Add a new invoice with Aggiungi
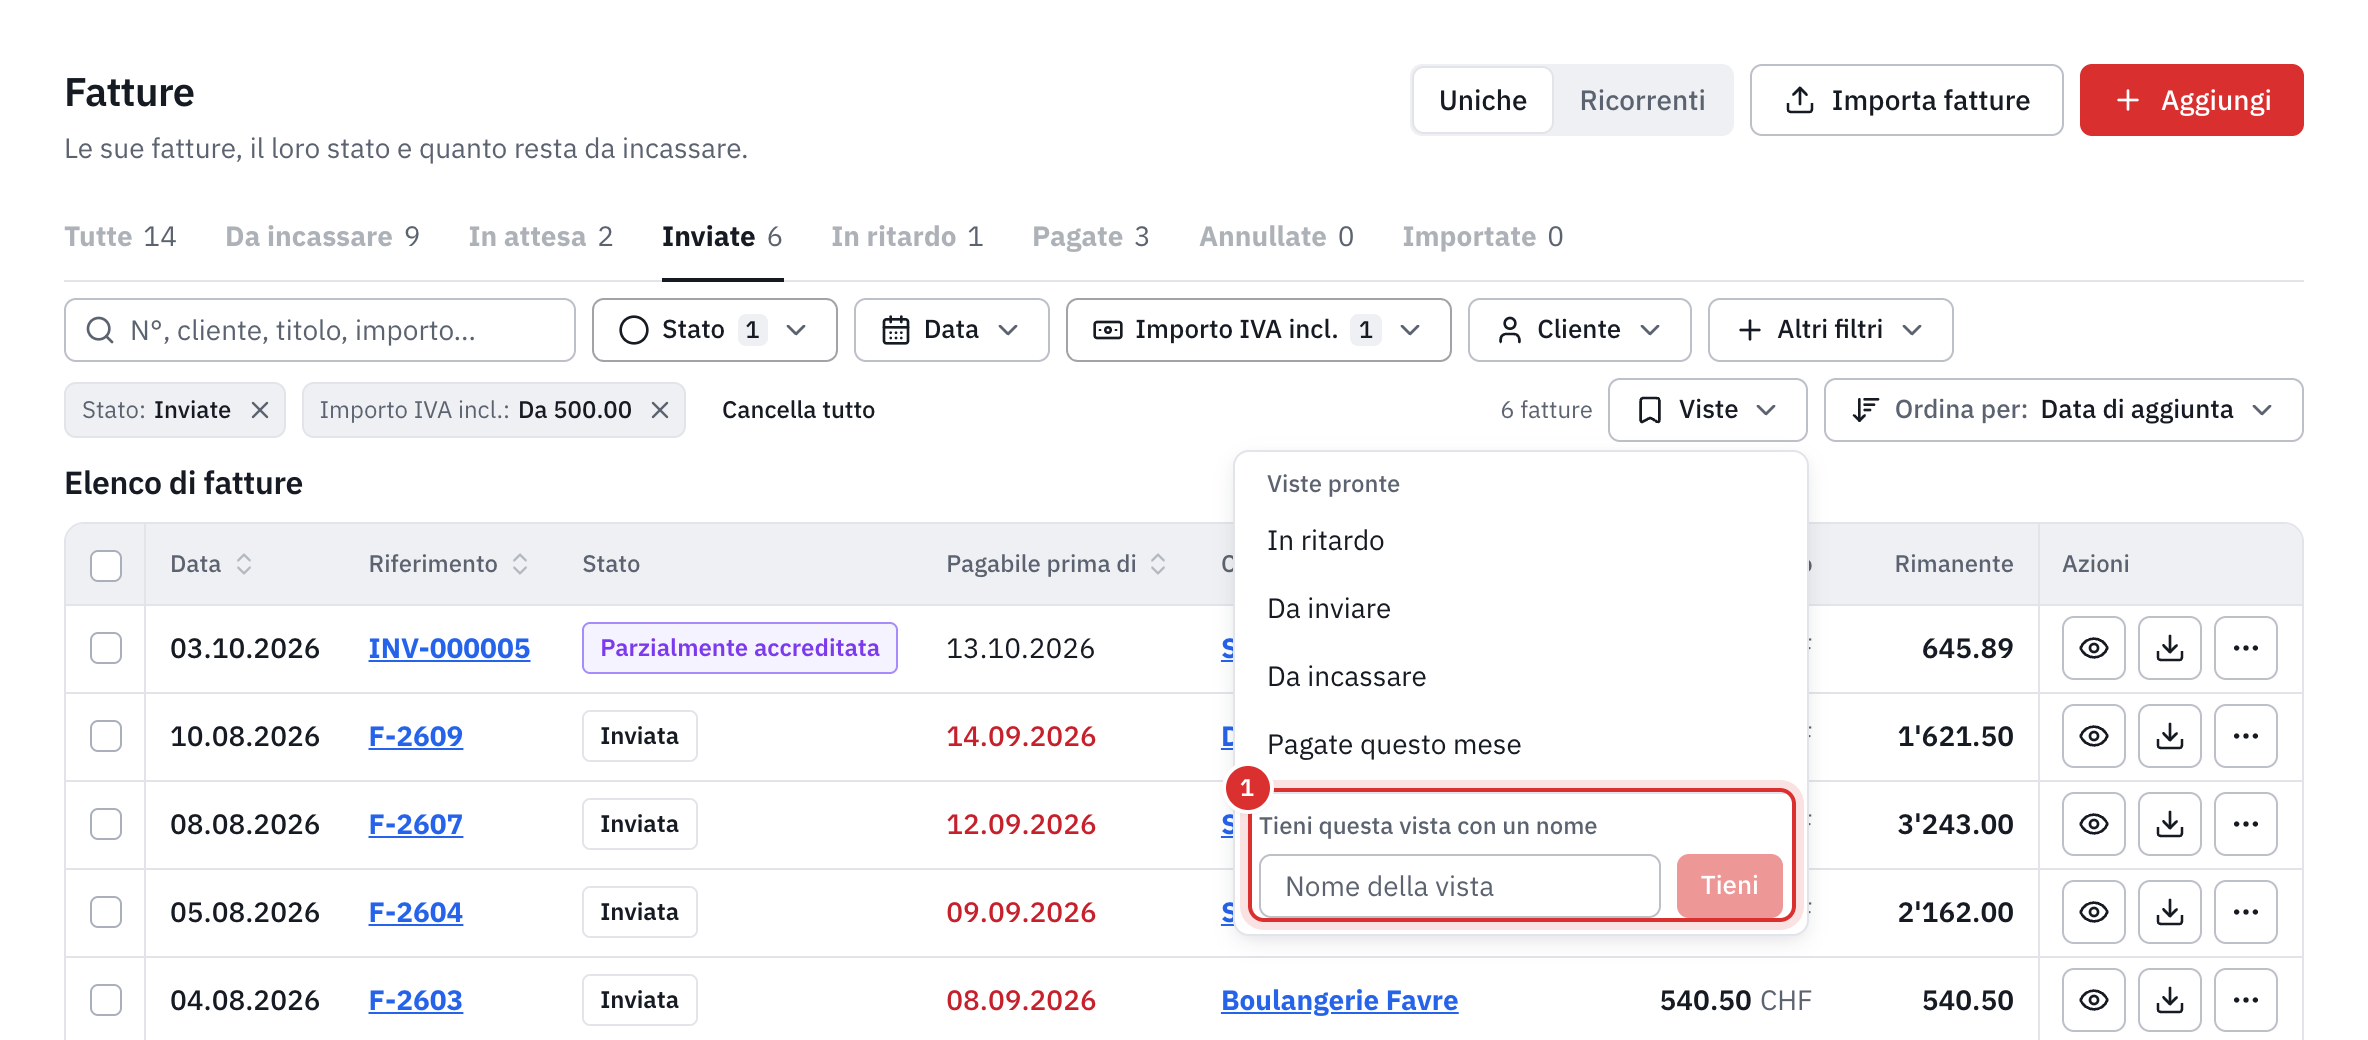This screenshot has width=2368, height=1040. pos(2191,100)
